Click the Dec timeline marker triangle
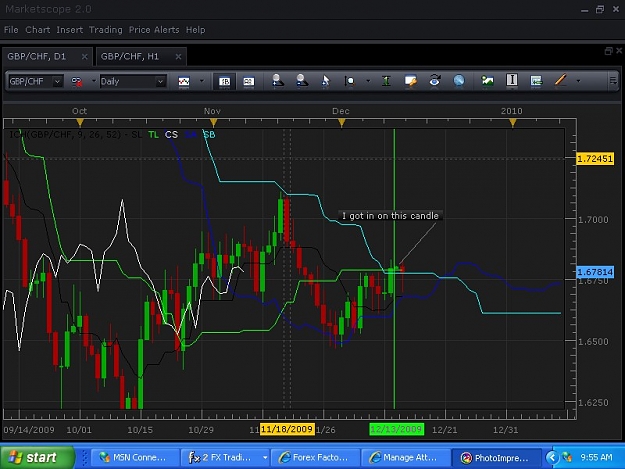 pyautogui.click(x=342, y=122)
